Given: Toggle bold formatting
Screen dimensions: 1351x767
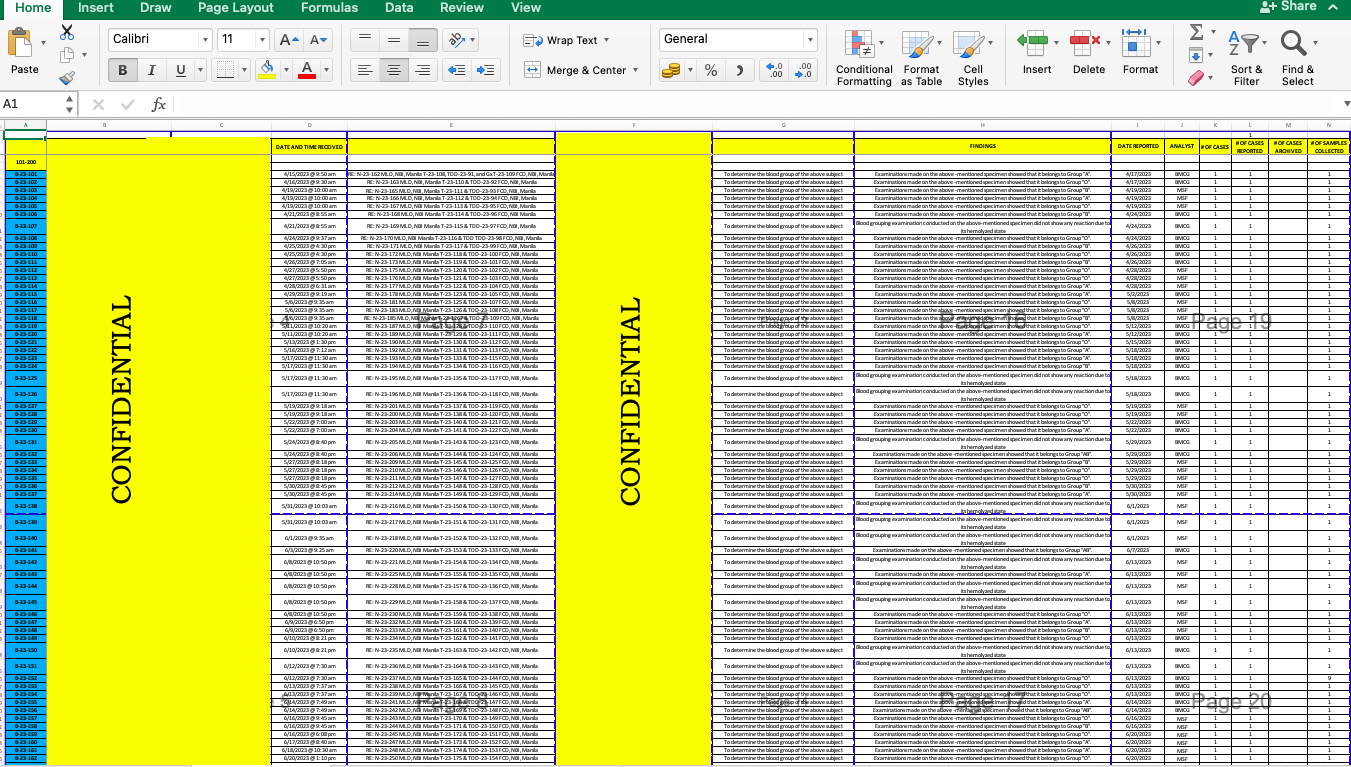Looking at the screenshot, I should tap(123, 70).
